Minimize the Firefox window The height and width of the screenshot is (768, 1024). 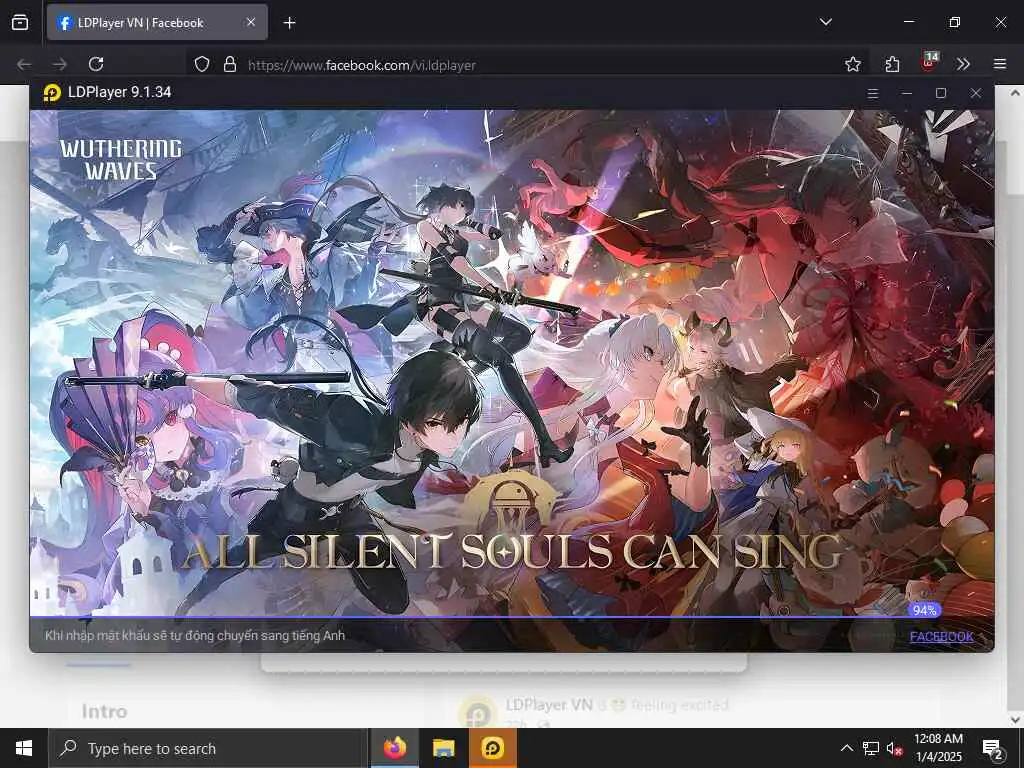(x=908, y=22)
